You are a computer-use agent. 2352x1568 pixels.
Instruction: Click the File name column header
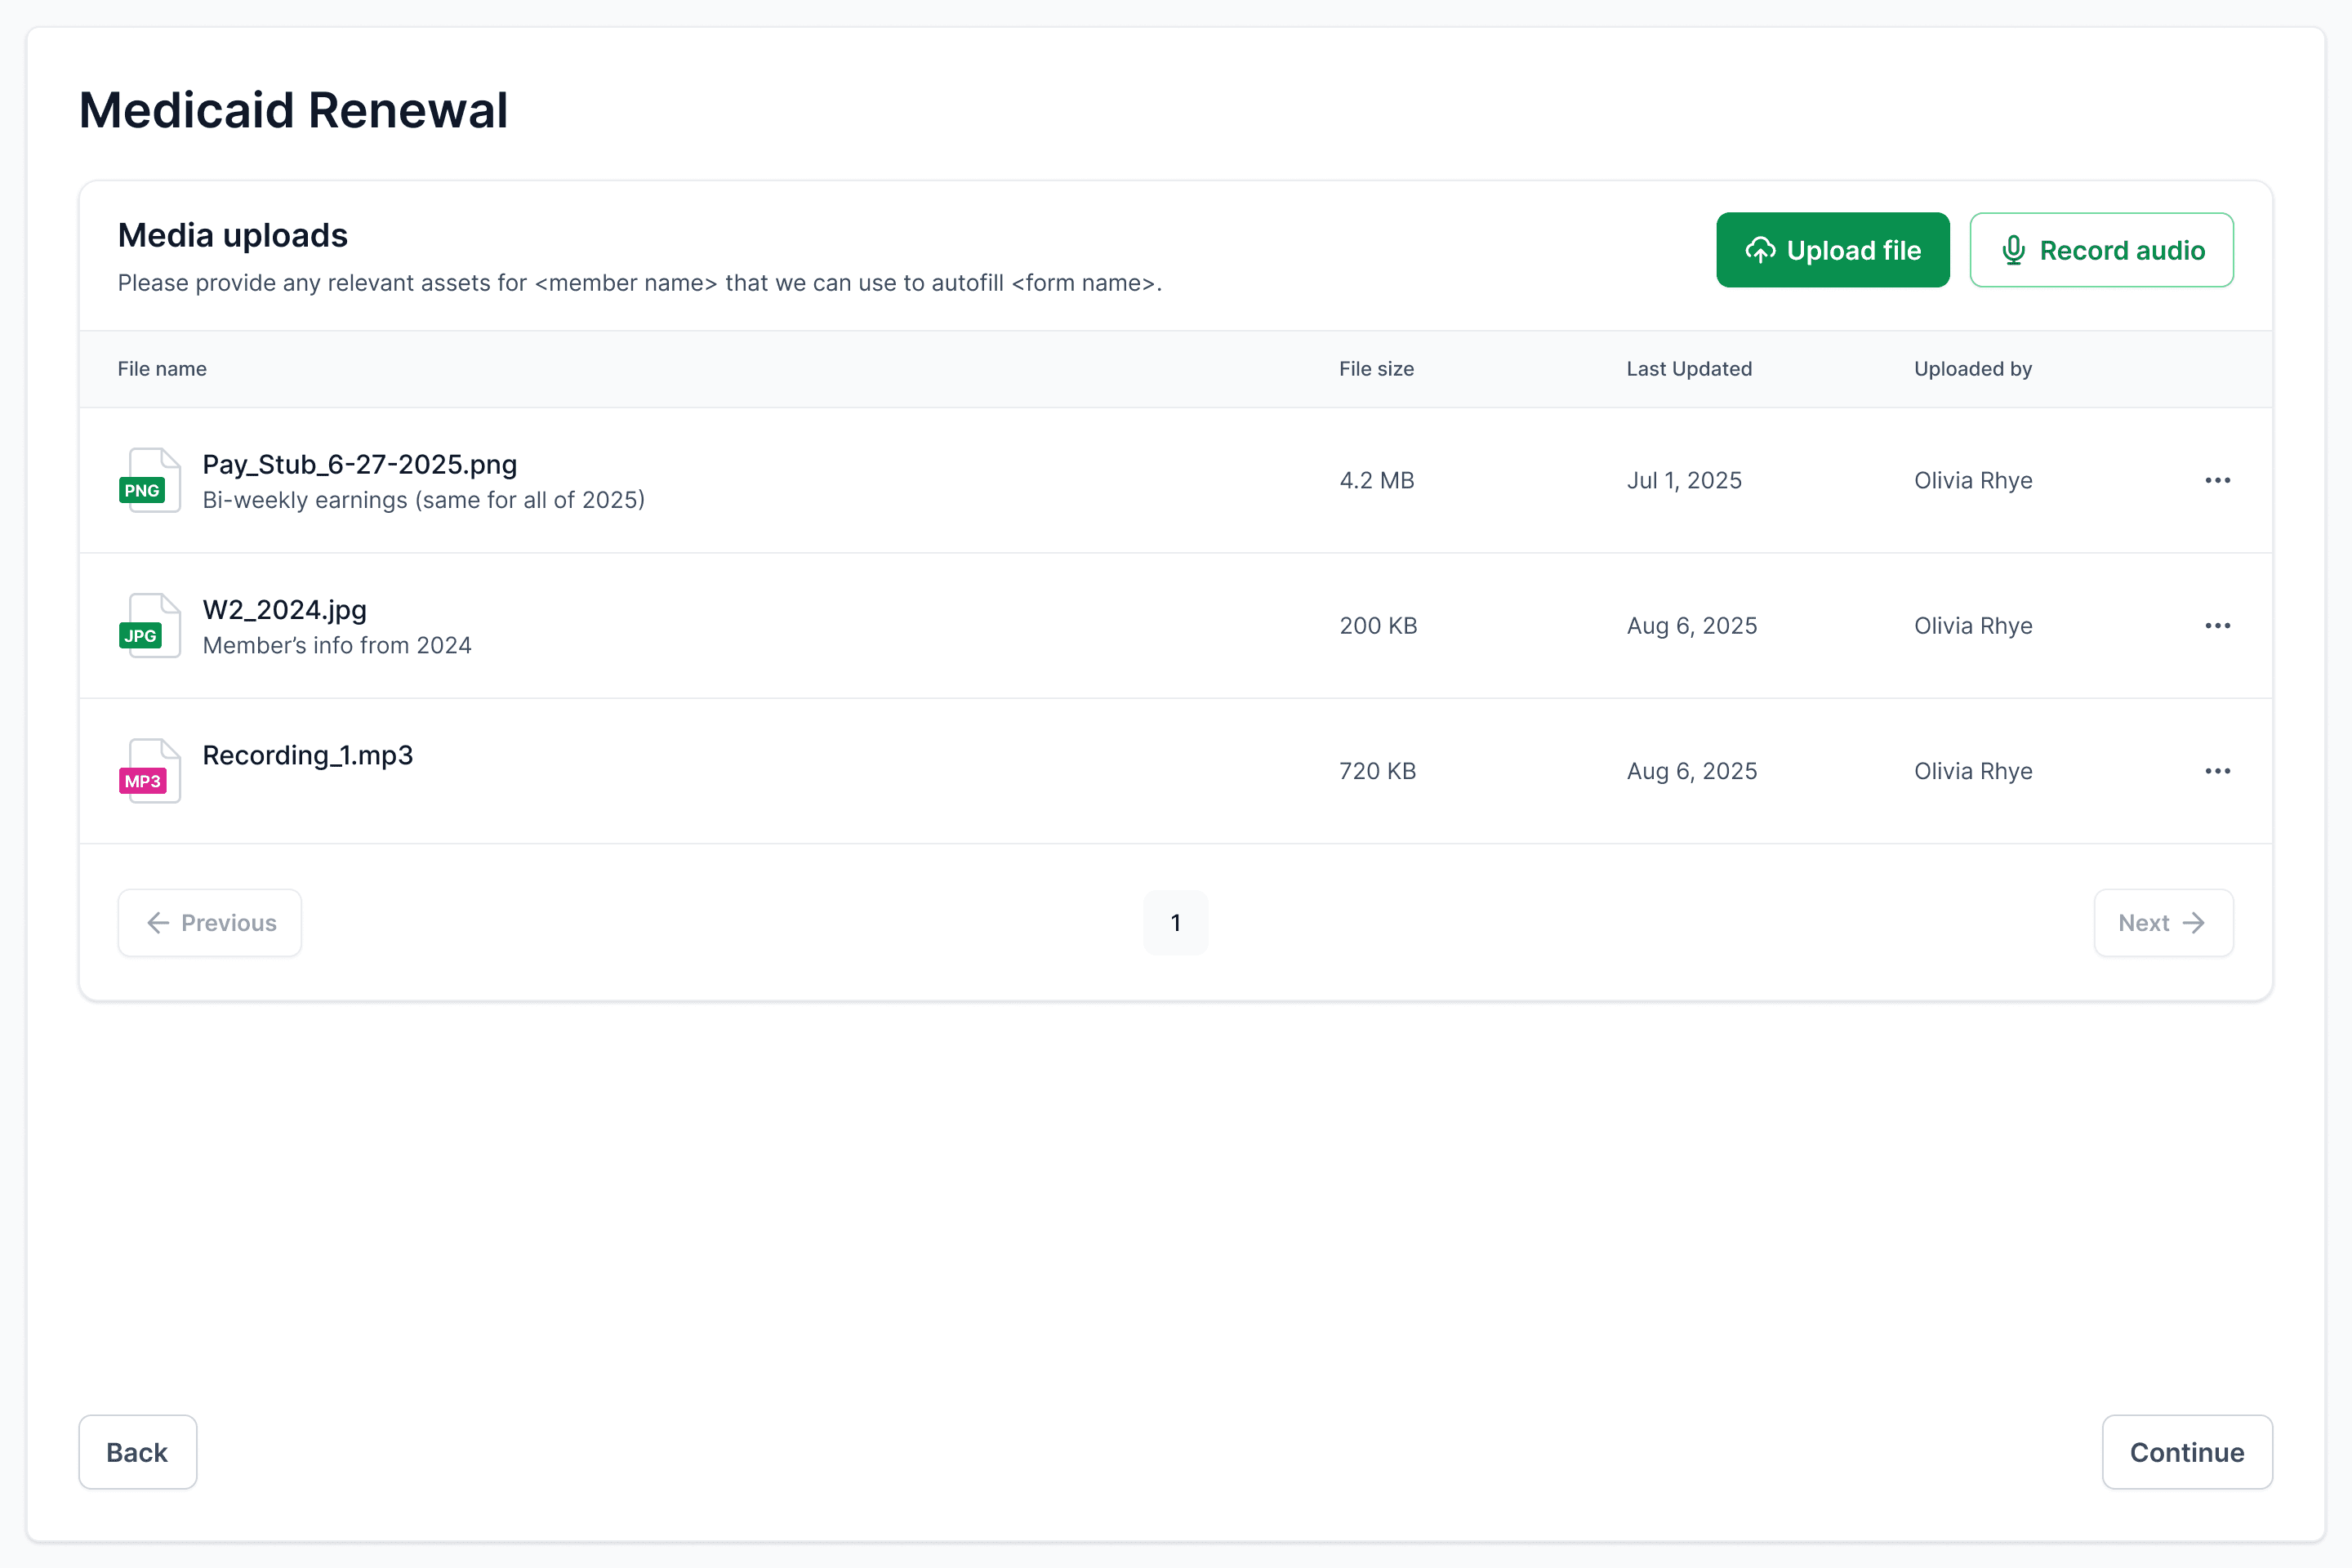click(x=162, y=369)
